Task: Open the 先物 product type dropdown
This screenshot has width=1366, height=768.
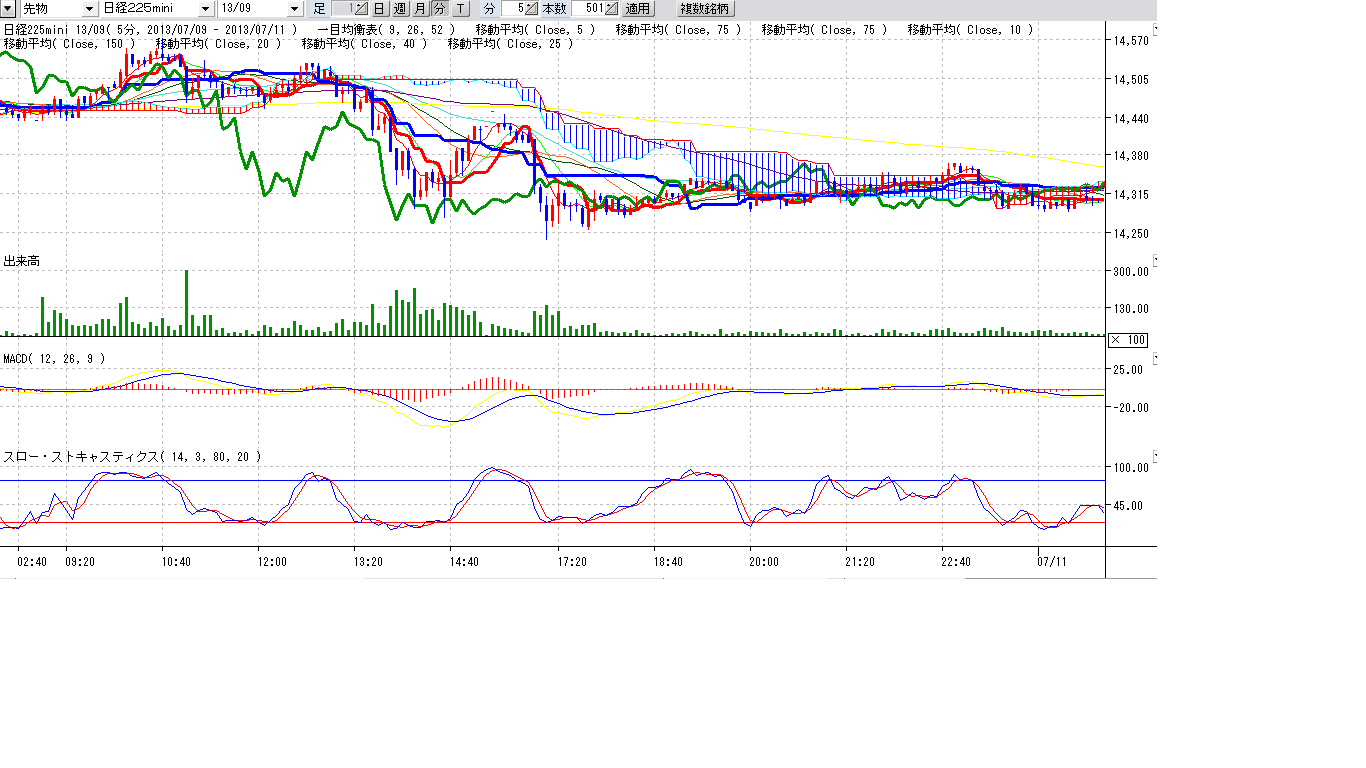Action: click(89, 9)
